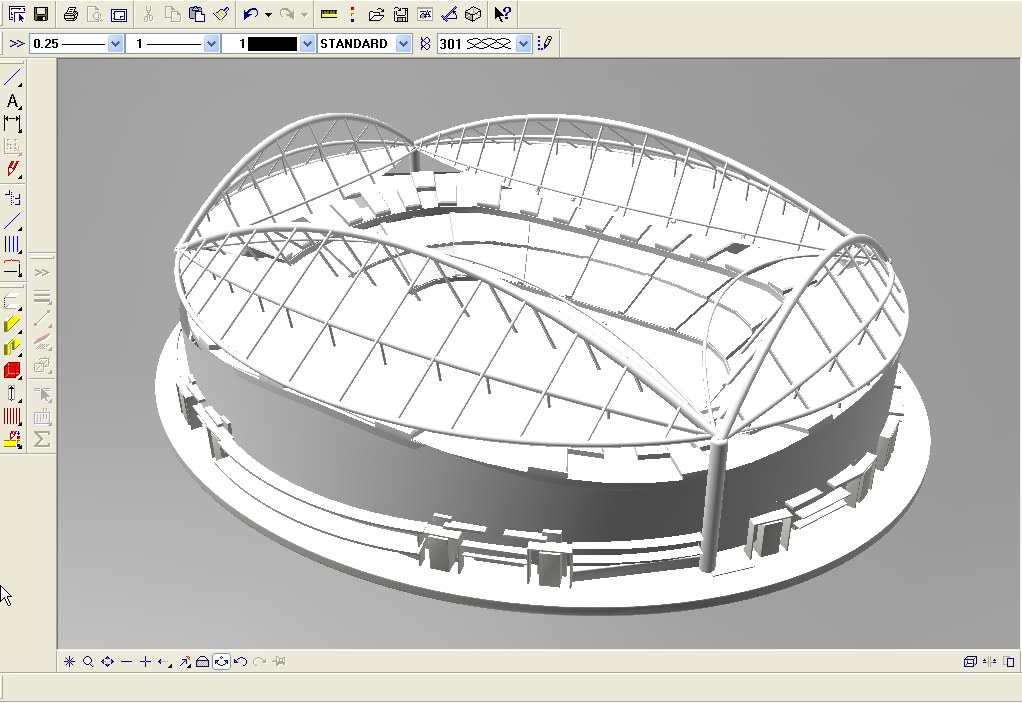
Task: Click the 3D cube icon in top toolbar
Action: coord(474,14)
